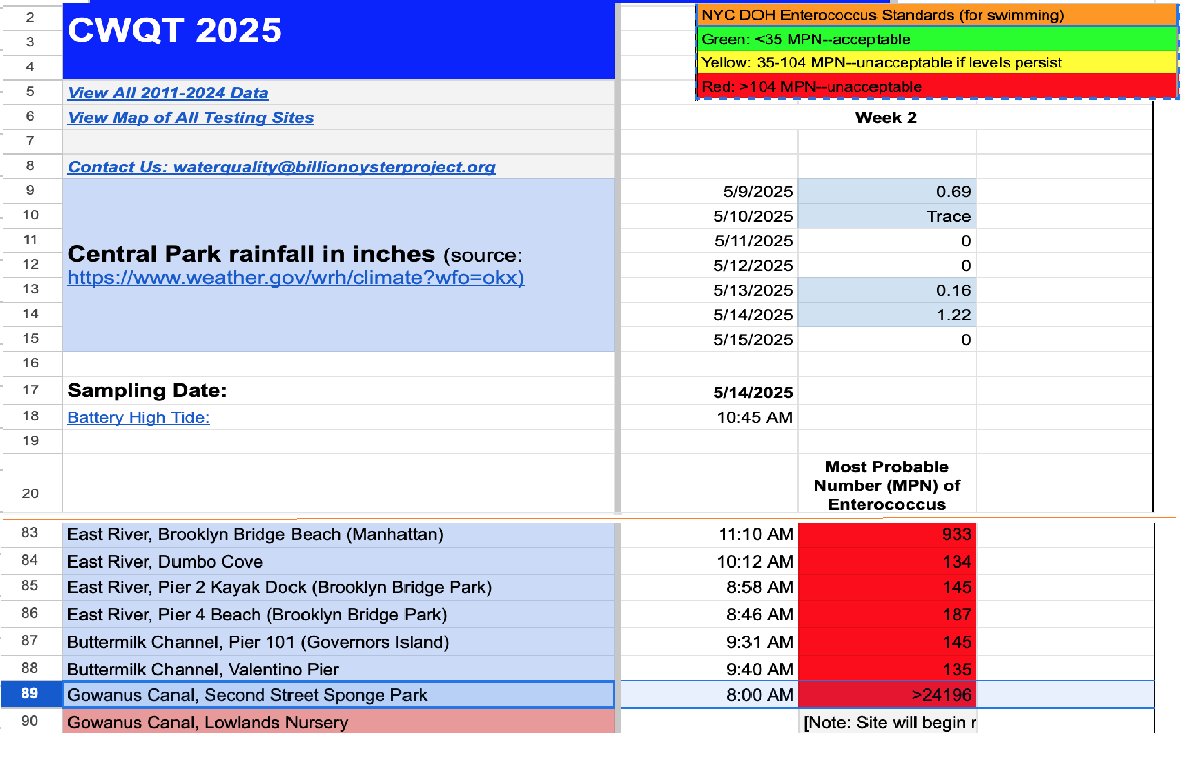
Task: Select the CWQT 2025 title cell
Action: point(338,41)
